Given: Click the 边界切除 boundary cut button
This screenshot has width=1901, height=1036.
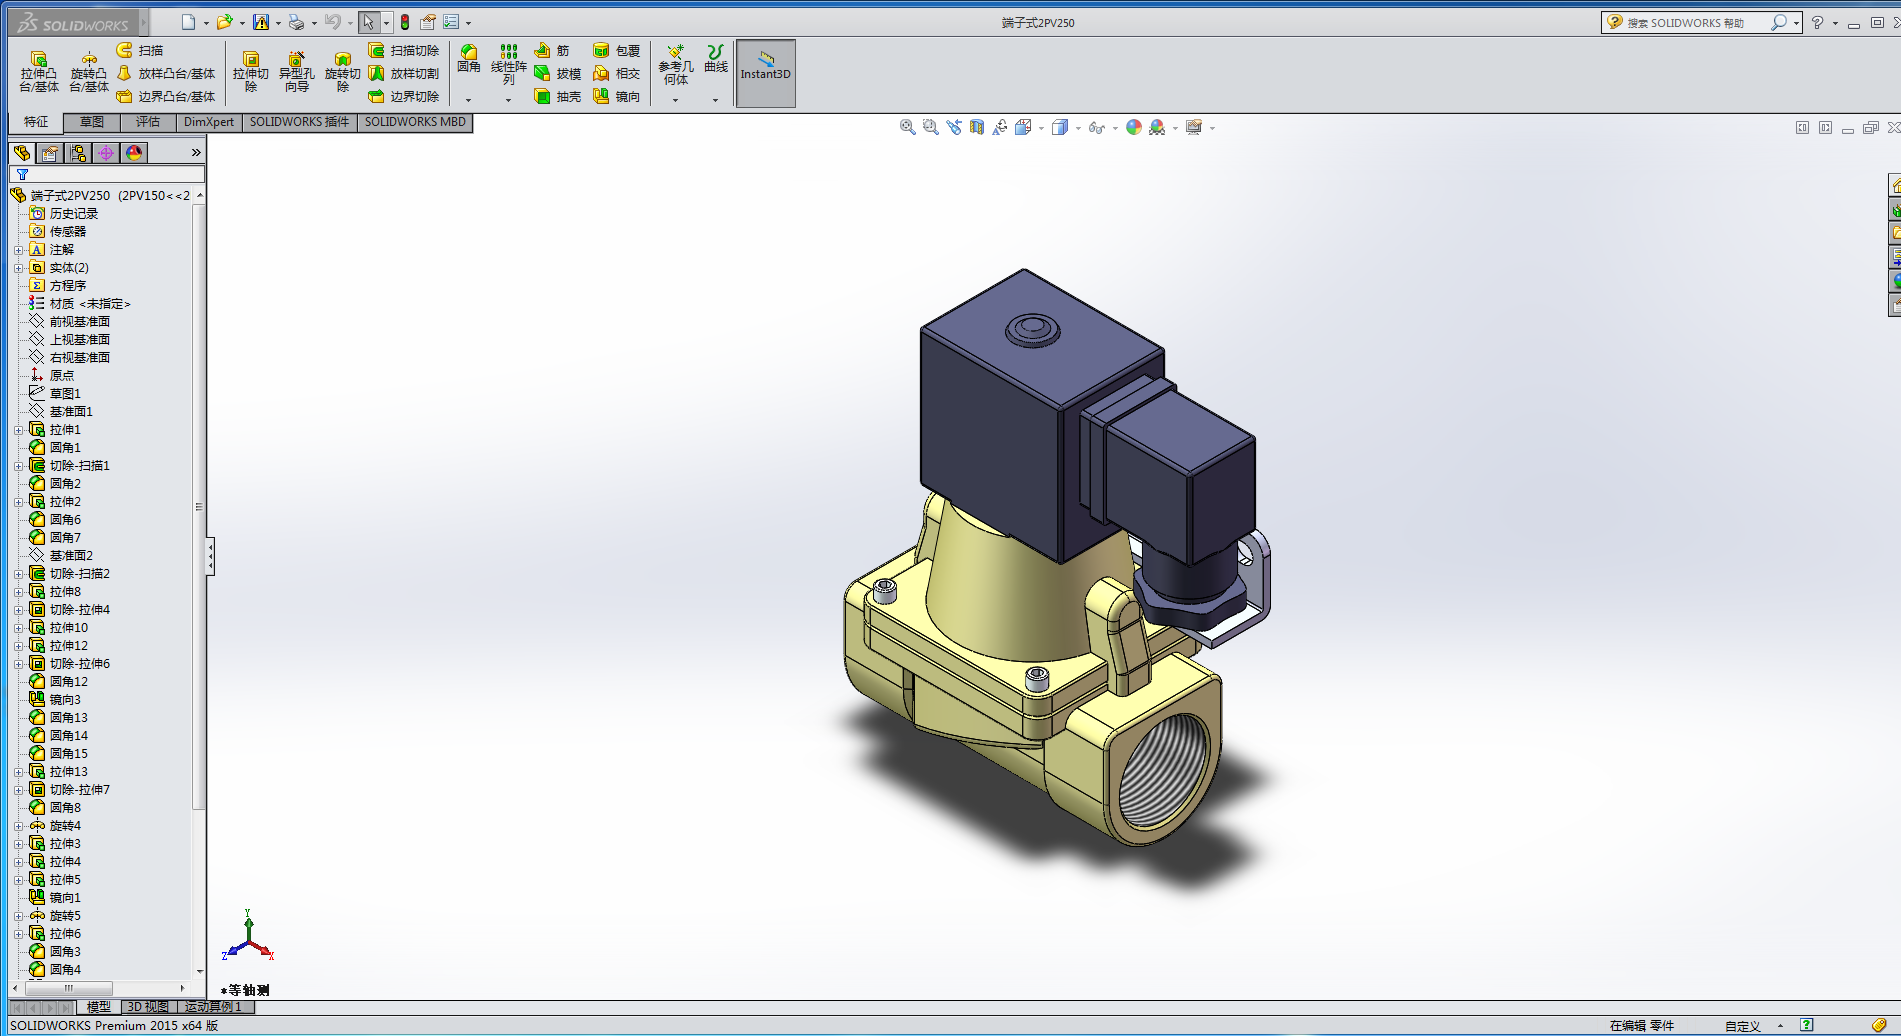Looking at the screenshot, I should (x=404, y=97).
